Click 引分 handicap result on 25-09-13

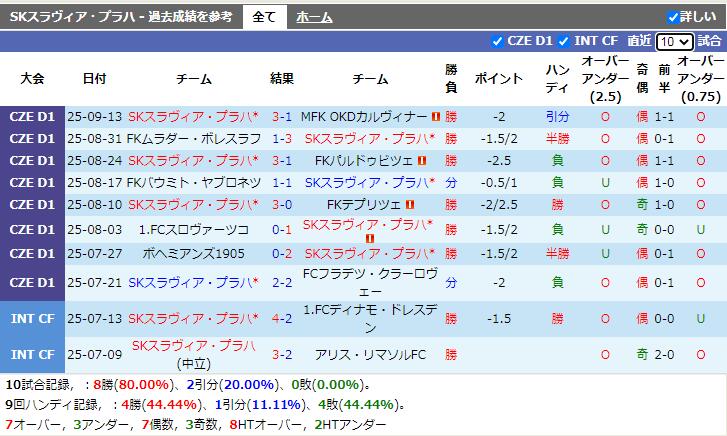click(x=557, y=116)
